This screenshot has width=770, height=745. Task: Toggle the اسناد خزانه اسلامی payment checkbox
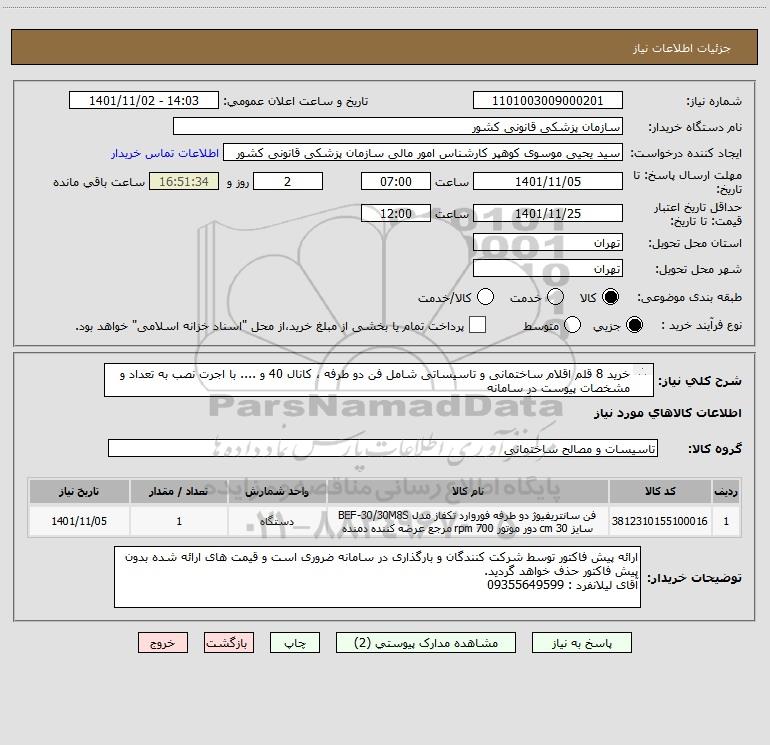pos(477,325)
